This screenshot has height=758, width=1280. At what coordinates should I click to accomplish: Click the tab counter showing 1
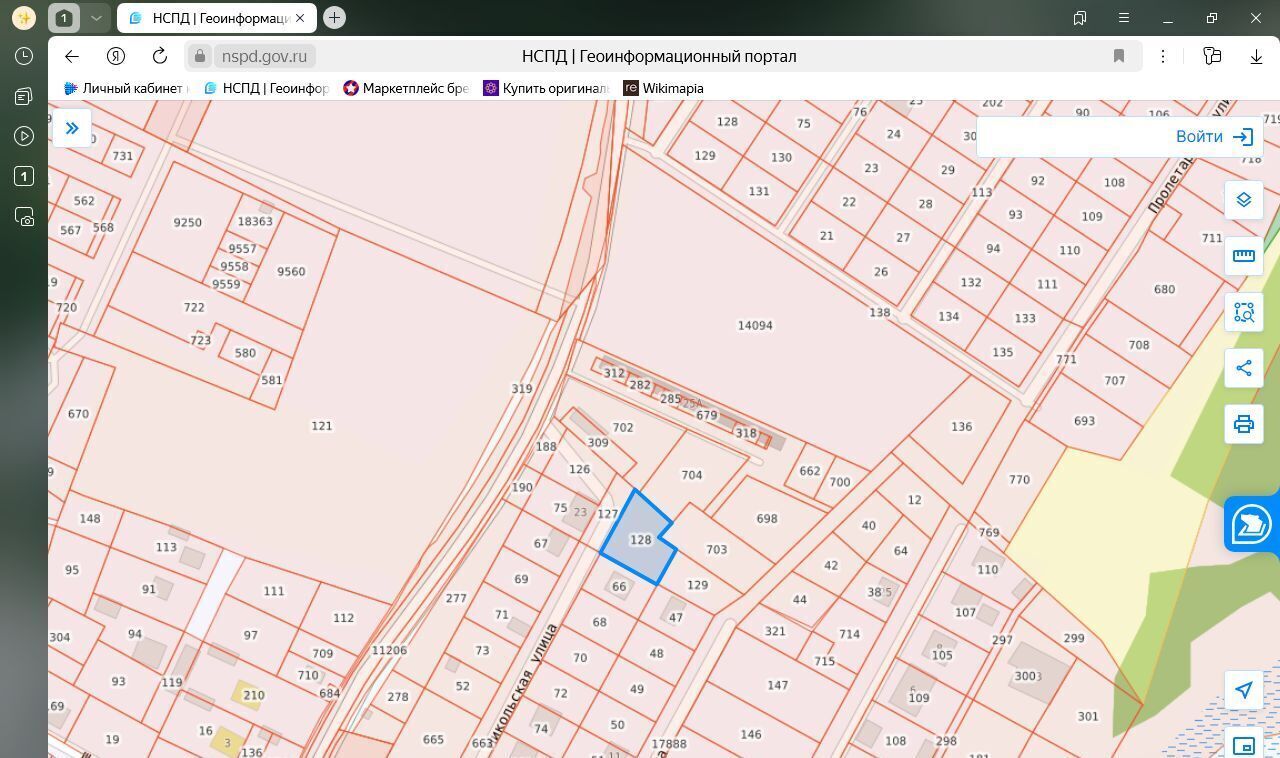(64, 18)
